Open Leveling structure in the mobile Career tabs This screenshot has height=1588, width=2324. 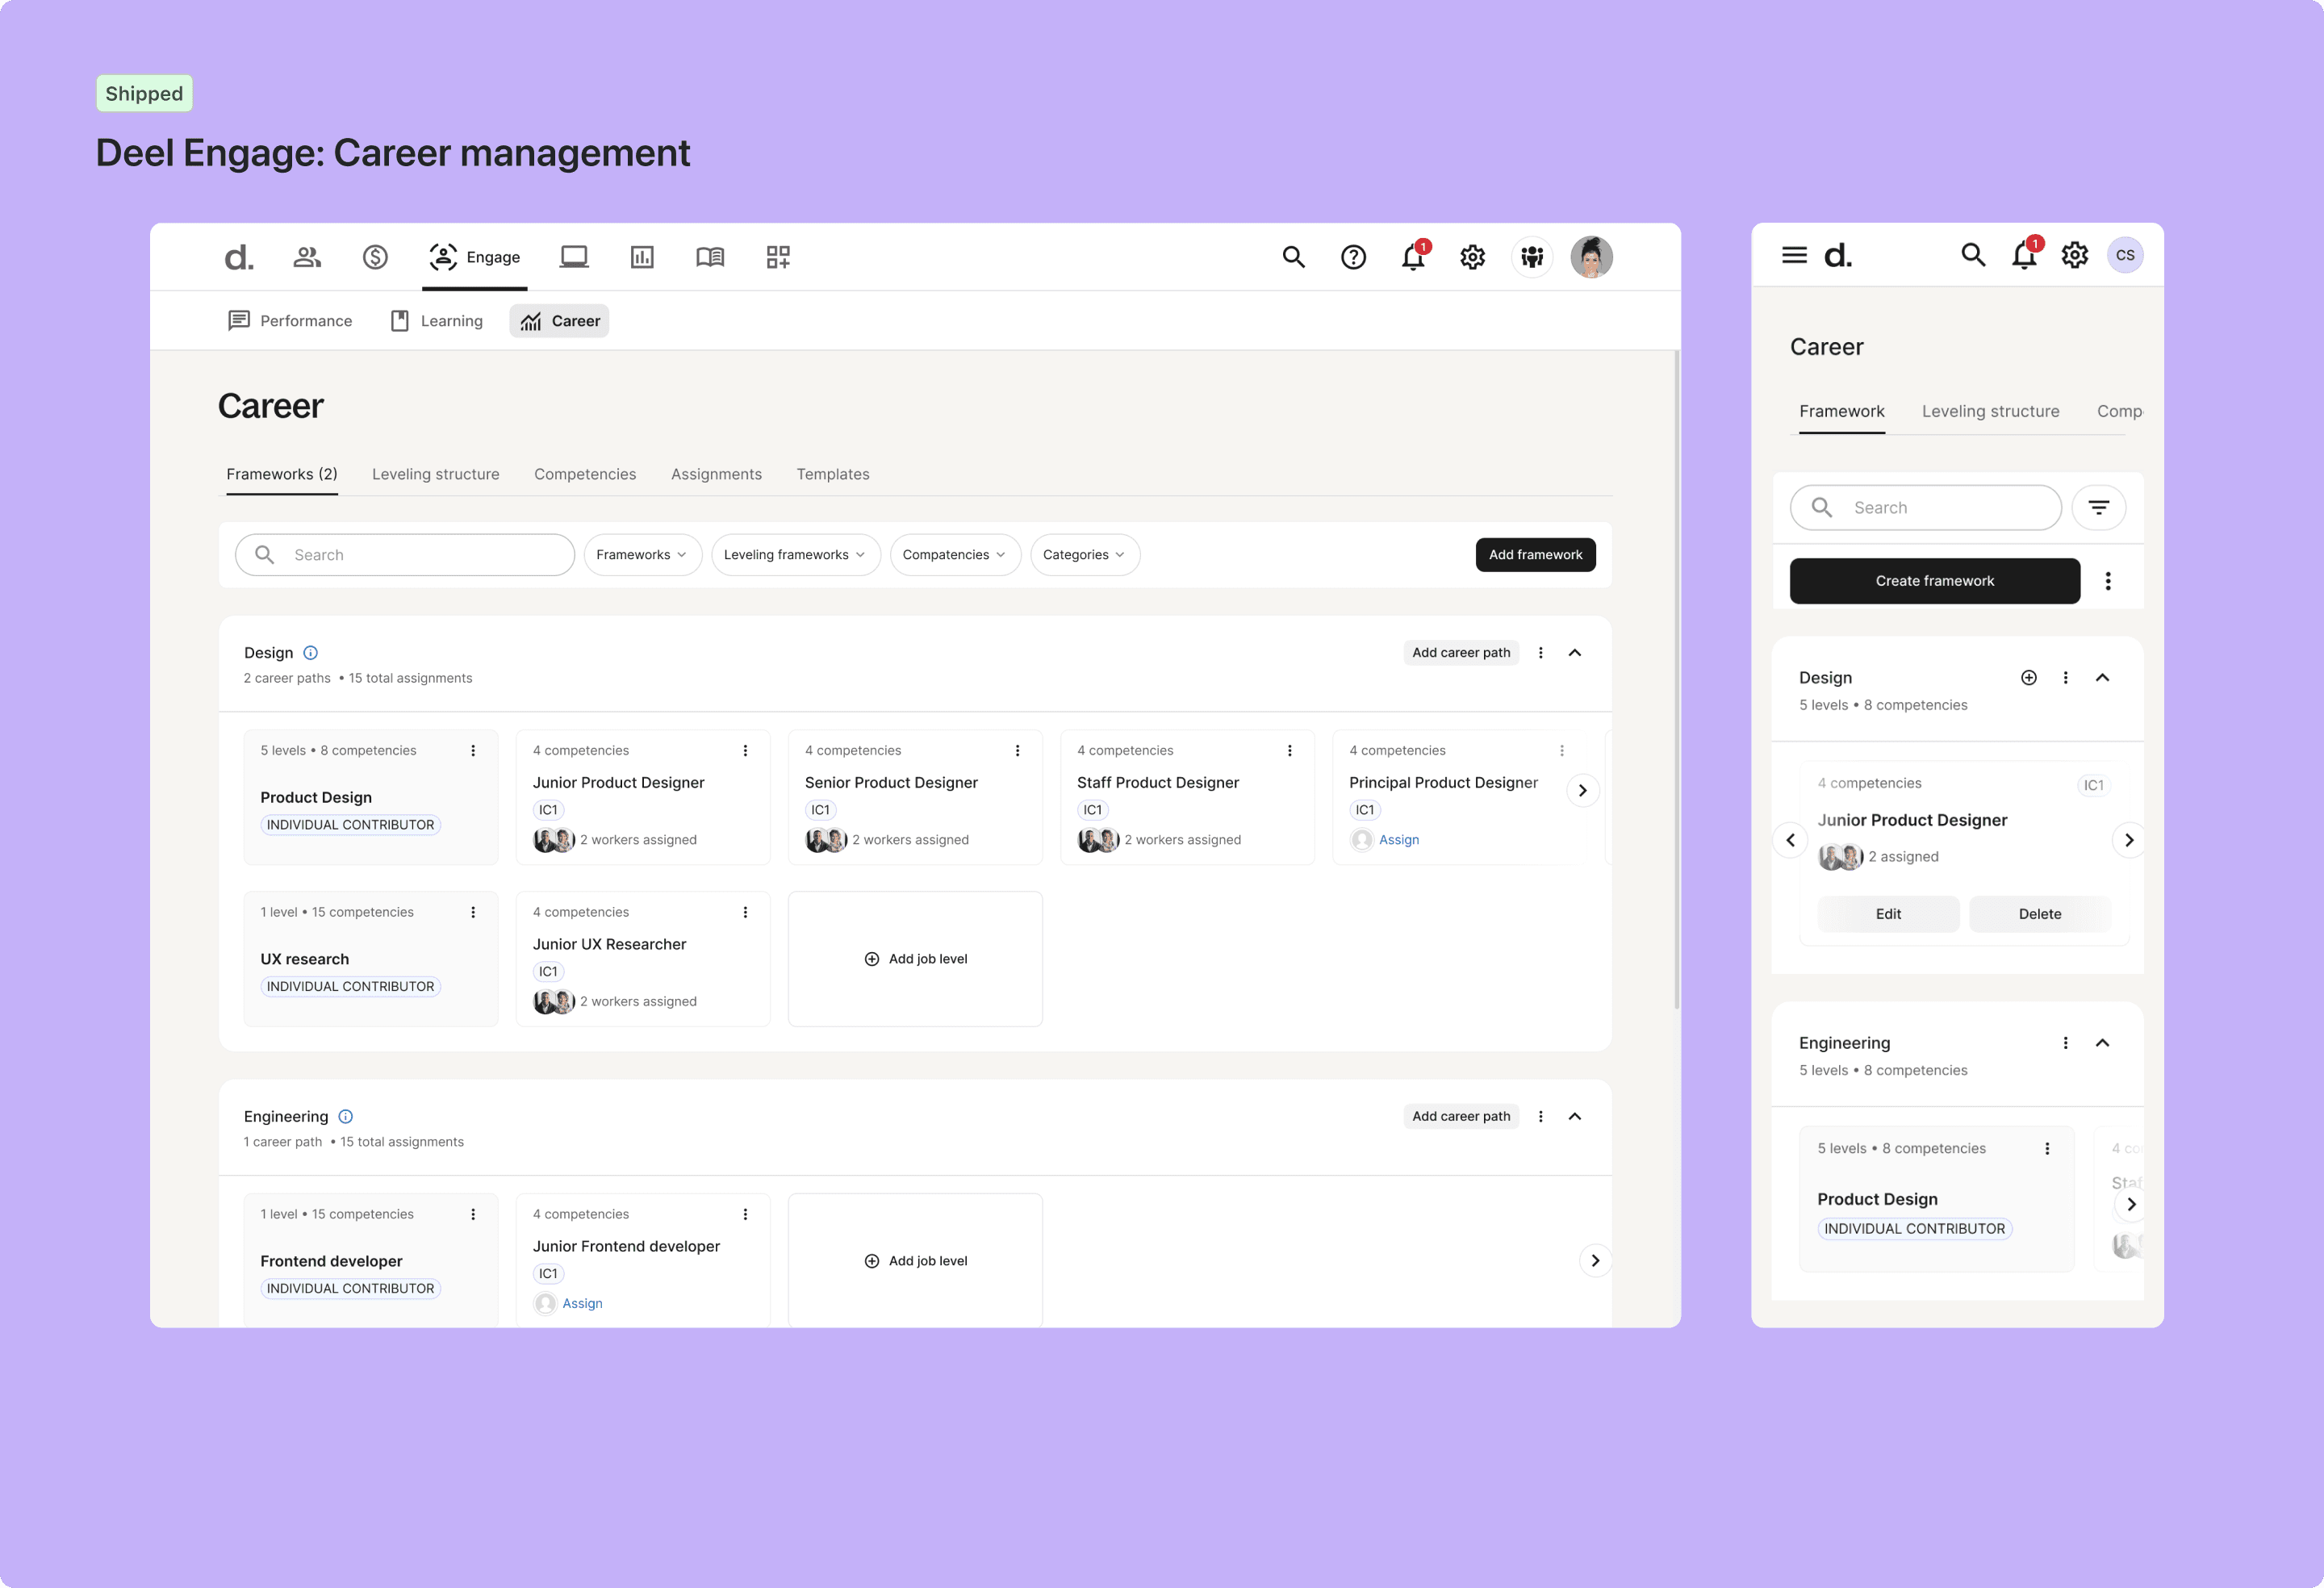tap(1990, 411)
